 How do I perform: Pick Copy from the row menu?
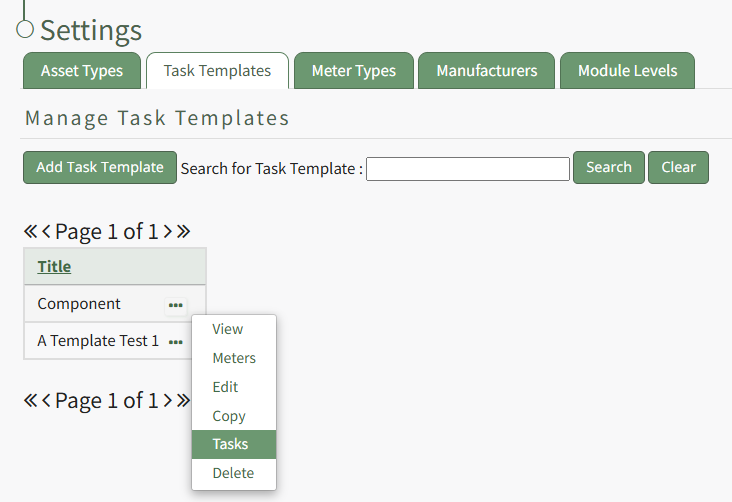point(229,416)
